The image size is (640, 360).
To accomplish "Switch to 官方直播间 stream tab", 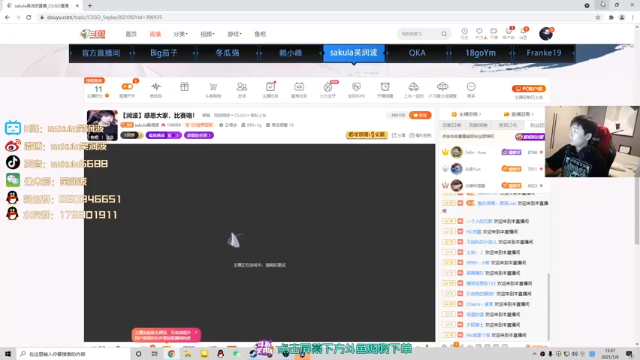I will (x=101, y=53).
